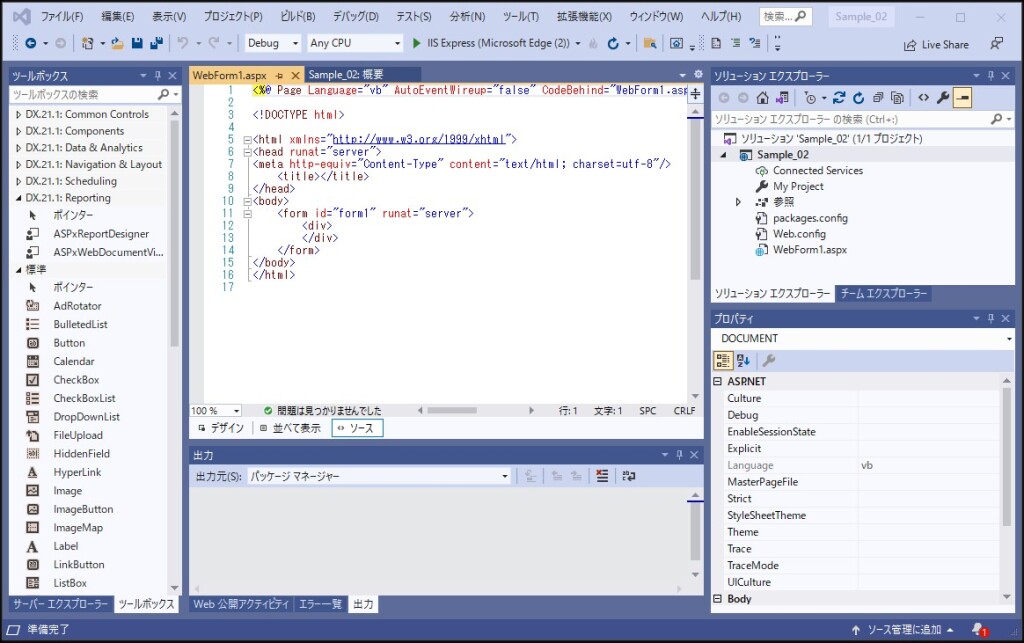
Task: Open the output source パッケージ マネージャー dropdown
Action: [x=378, y=476]
